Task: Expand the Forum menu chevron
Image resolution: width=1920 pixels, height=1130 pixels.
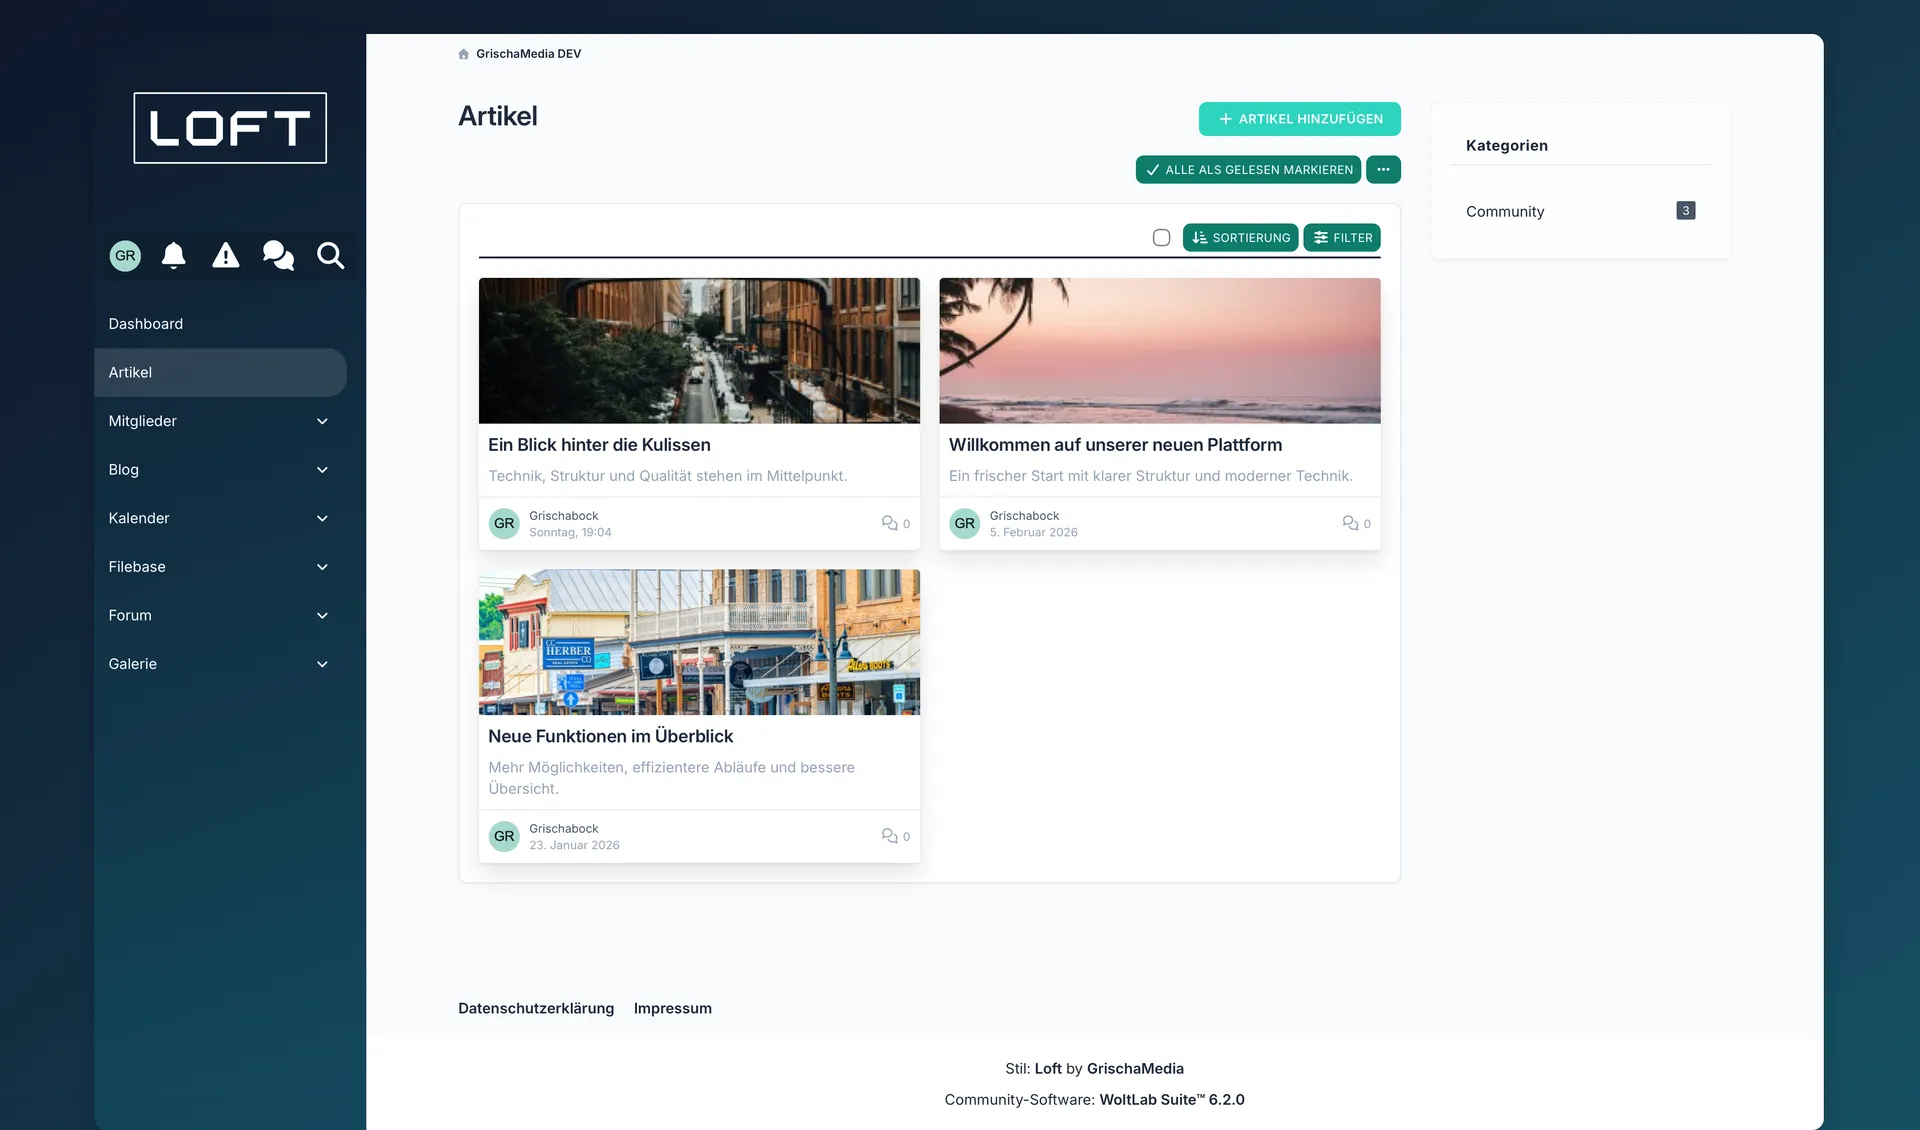Action: pos(322,616)
